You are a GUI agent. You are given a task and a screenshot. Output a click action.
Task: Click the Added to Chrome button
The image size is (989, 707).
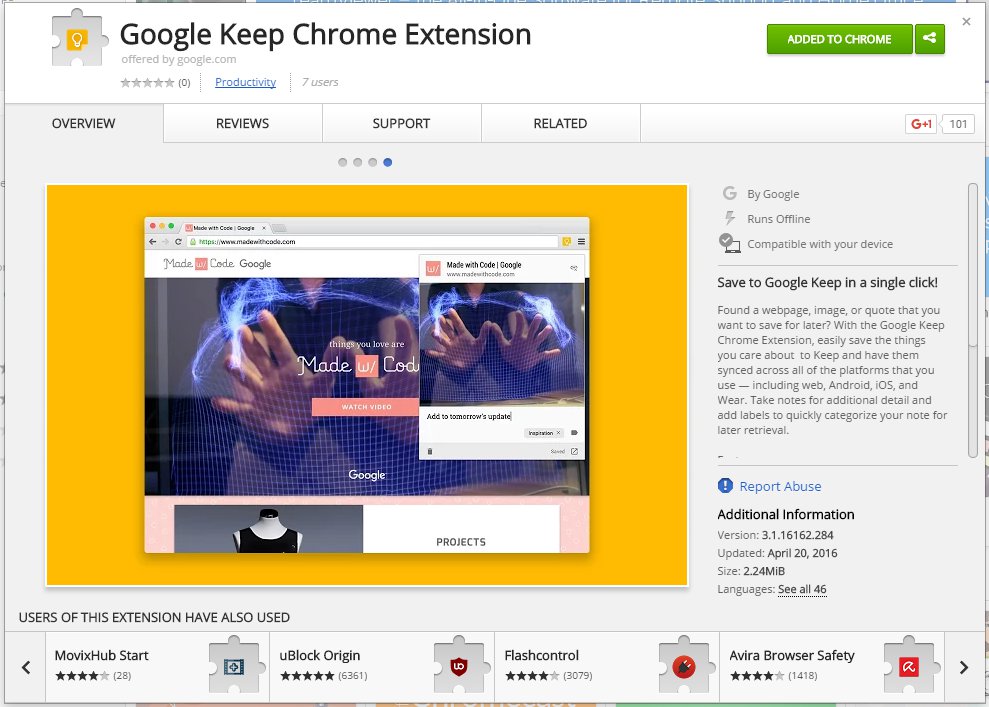[x=840, y=38]
